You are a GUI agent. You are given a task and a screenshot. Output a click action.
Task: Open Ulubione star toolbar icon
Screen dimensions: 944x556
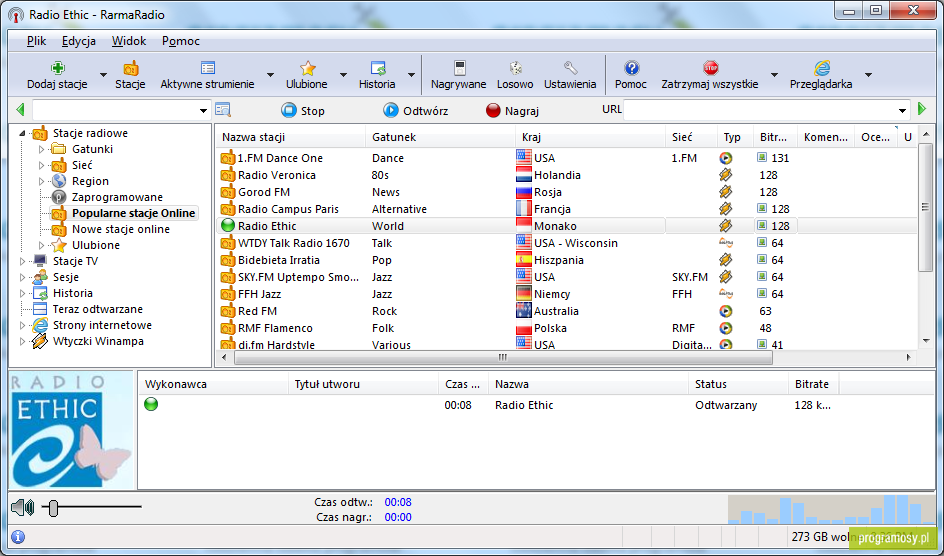tap(308, 67)
